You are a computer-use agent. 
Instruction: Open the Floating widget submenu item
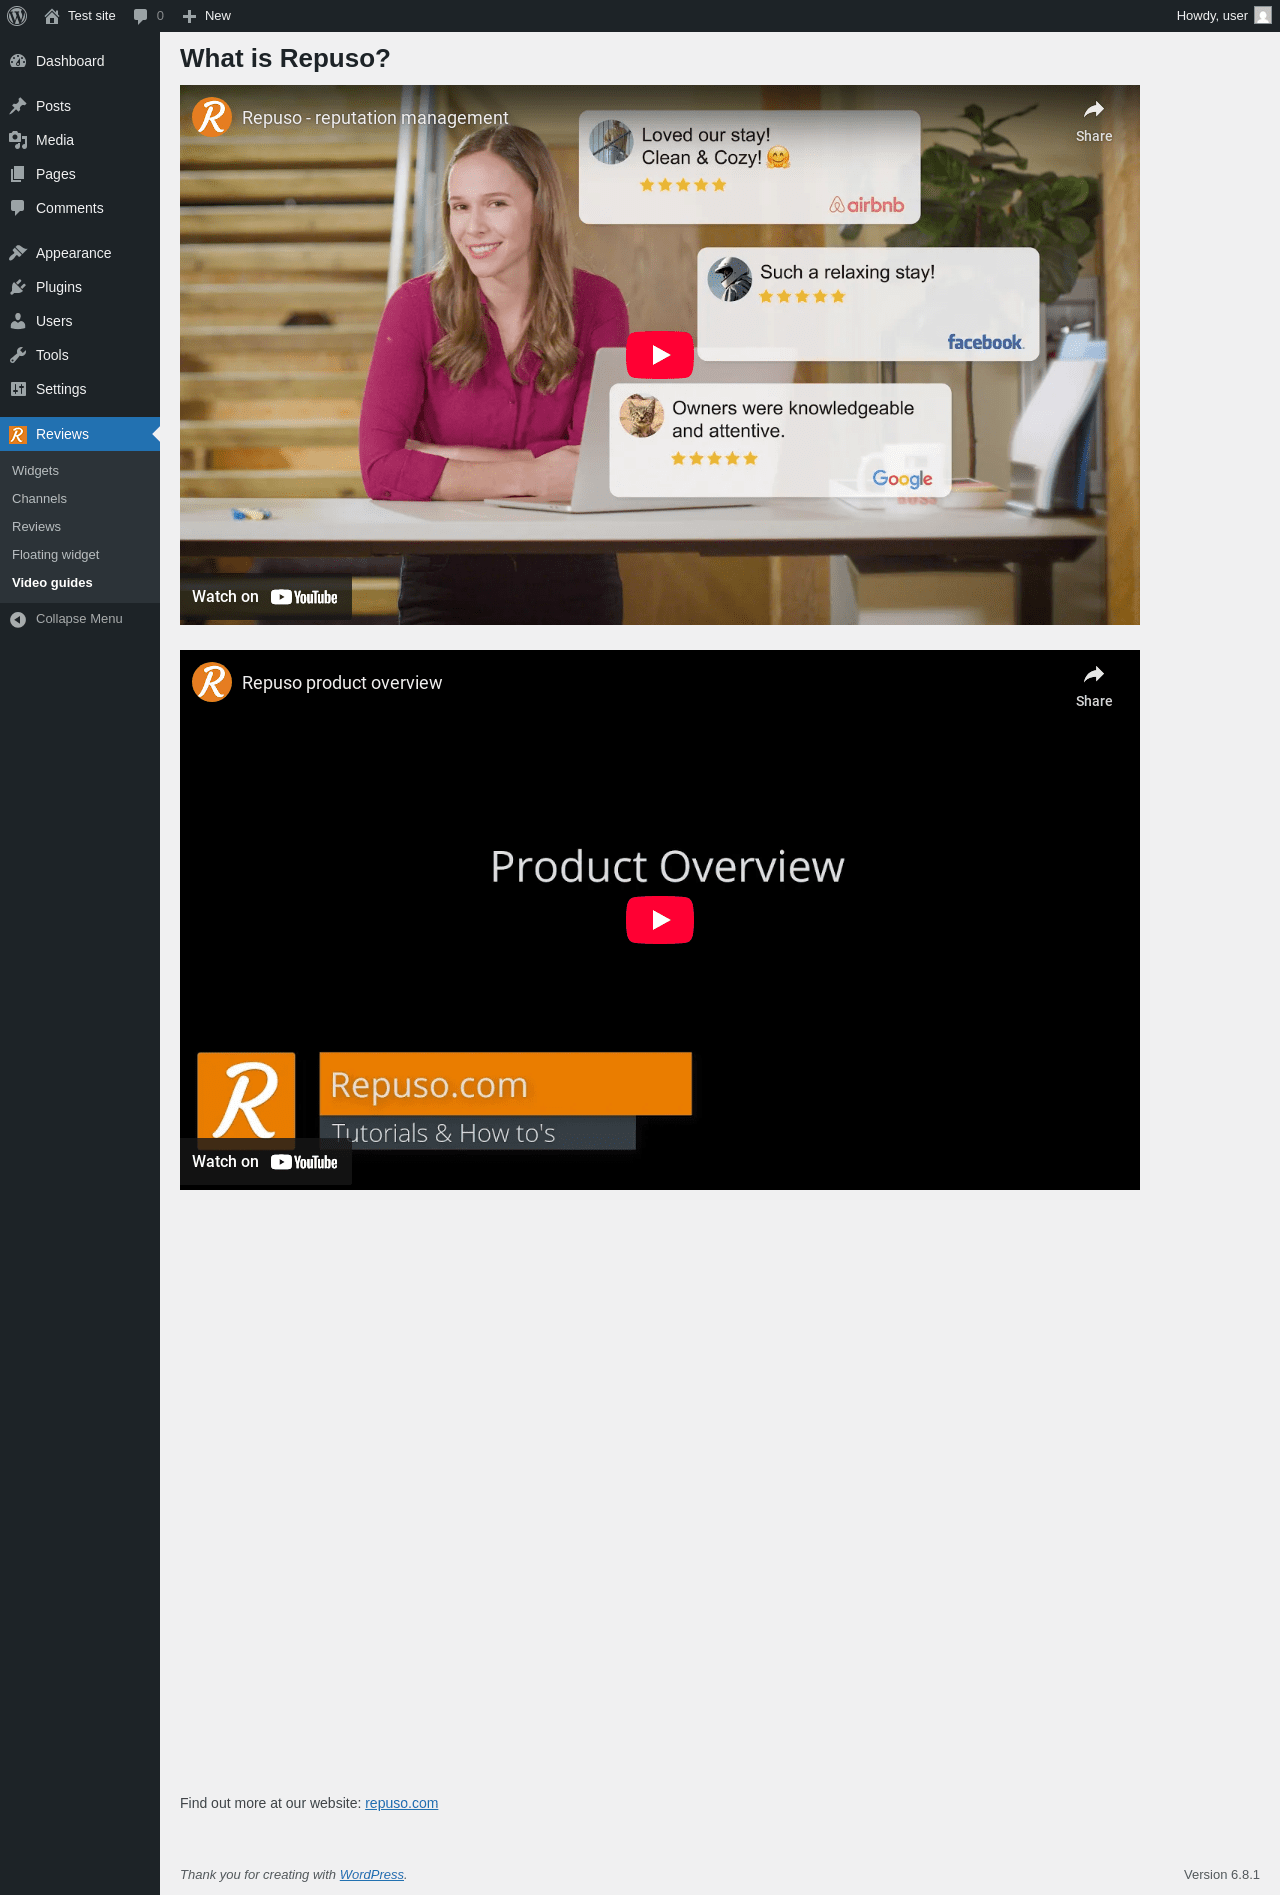click(80, 555)
